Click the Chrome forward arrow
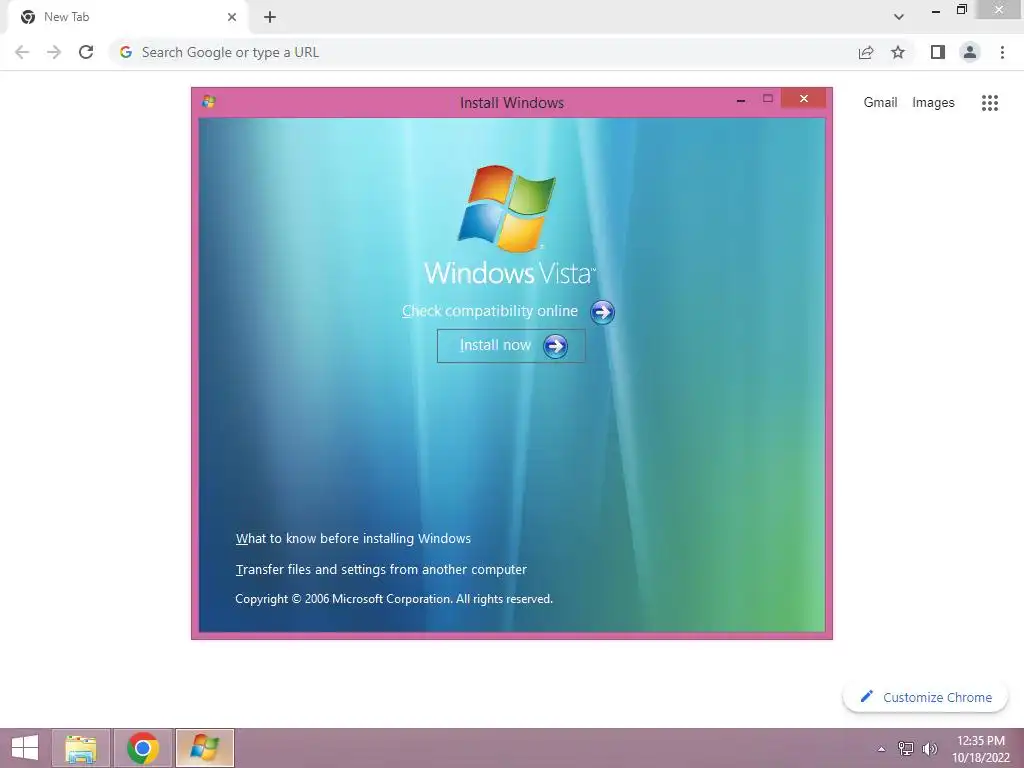The image size is (1024, 768). 54,52
